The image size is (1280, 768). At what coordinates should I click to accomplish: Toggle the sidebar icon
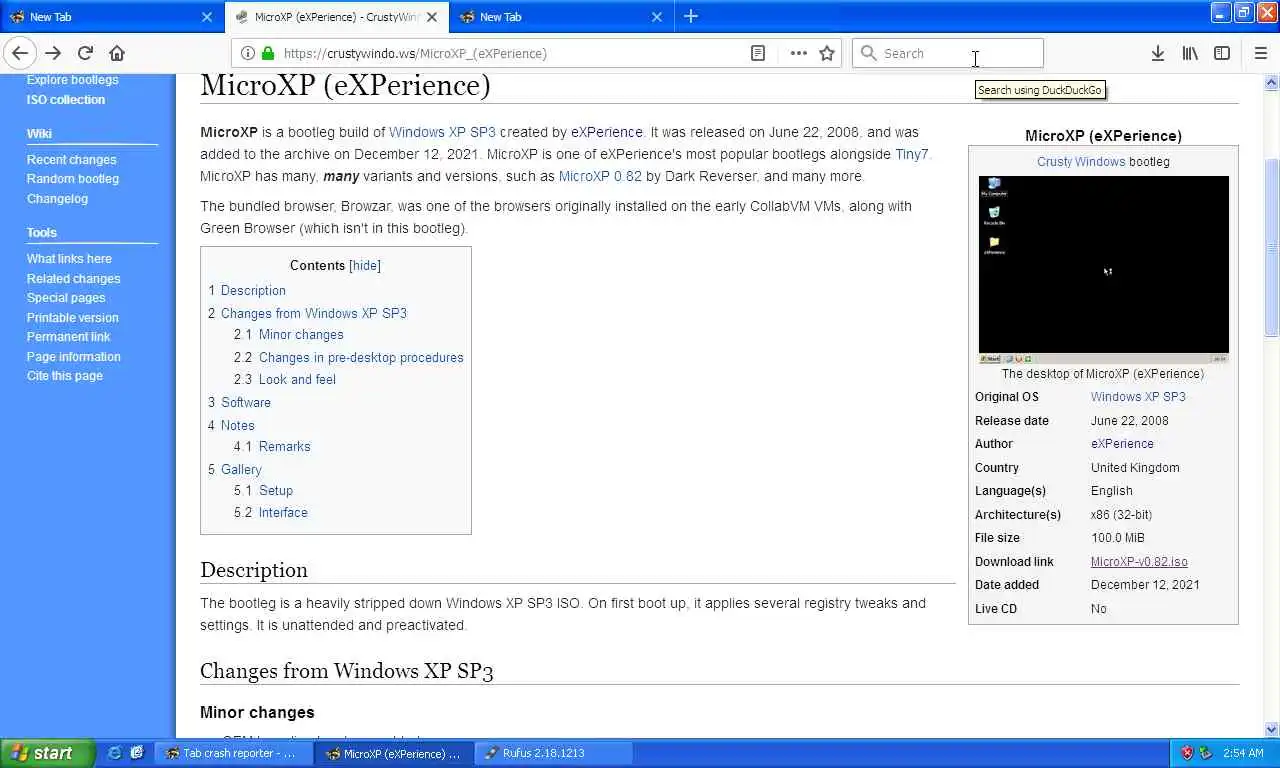1222,53
